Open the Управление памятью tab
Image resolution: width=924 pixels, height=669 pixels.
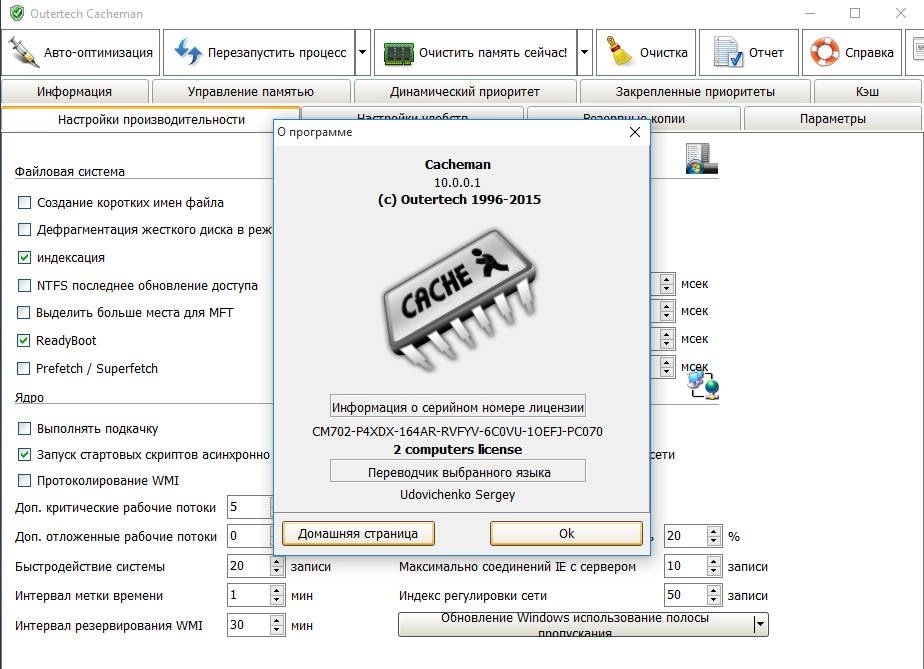click(x=251, y=91)
